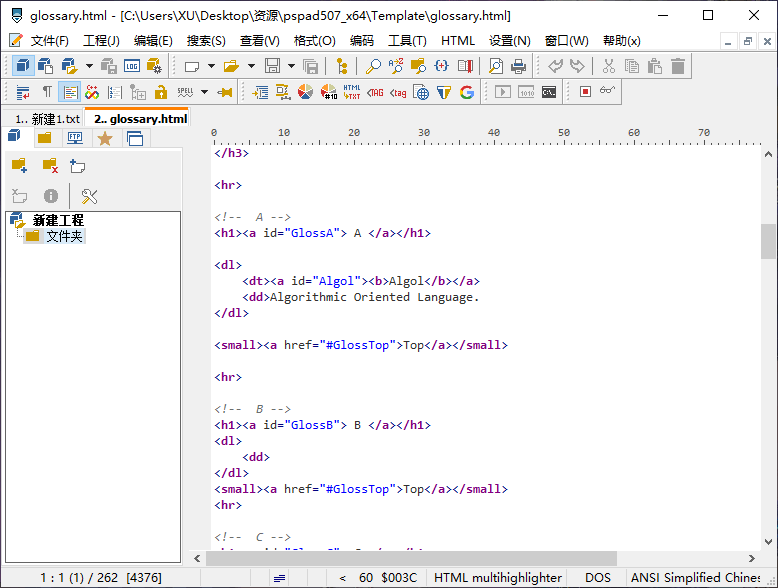778x588 pixels.
Task: Click the Google search icon
Action: coord(466,92)
